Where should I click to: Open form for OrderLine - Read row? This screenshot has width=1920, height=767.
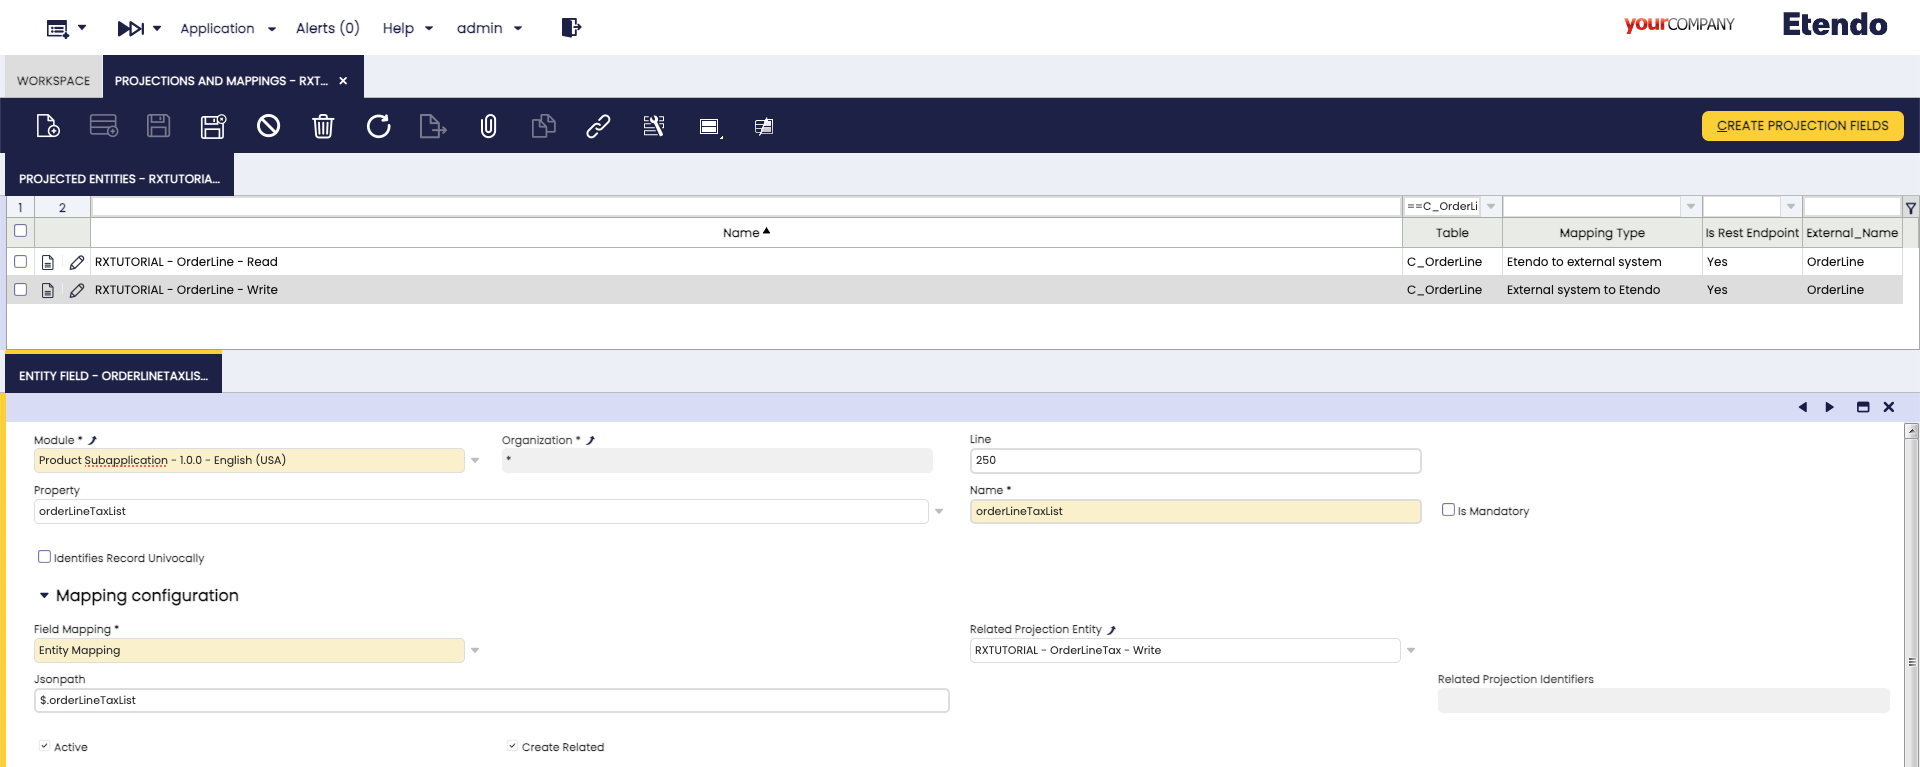pos(47,262)
